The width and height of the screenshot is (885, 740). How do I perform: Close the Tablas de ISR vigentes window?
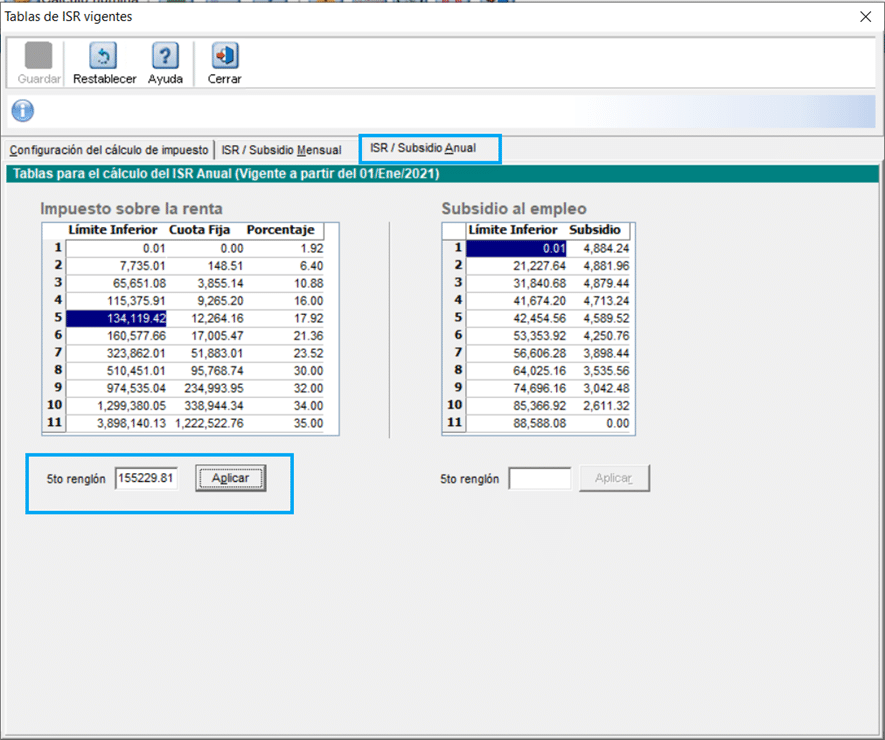(865, 17)
